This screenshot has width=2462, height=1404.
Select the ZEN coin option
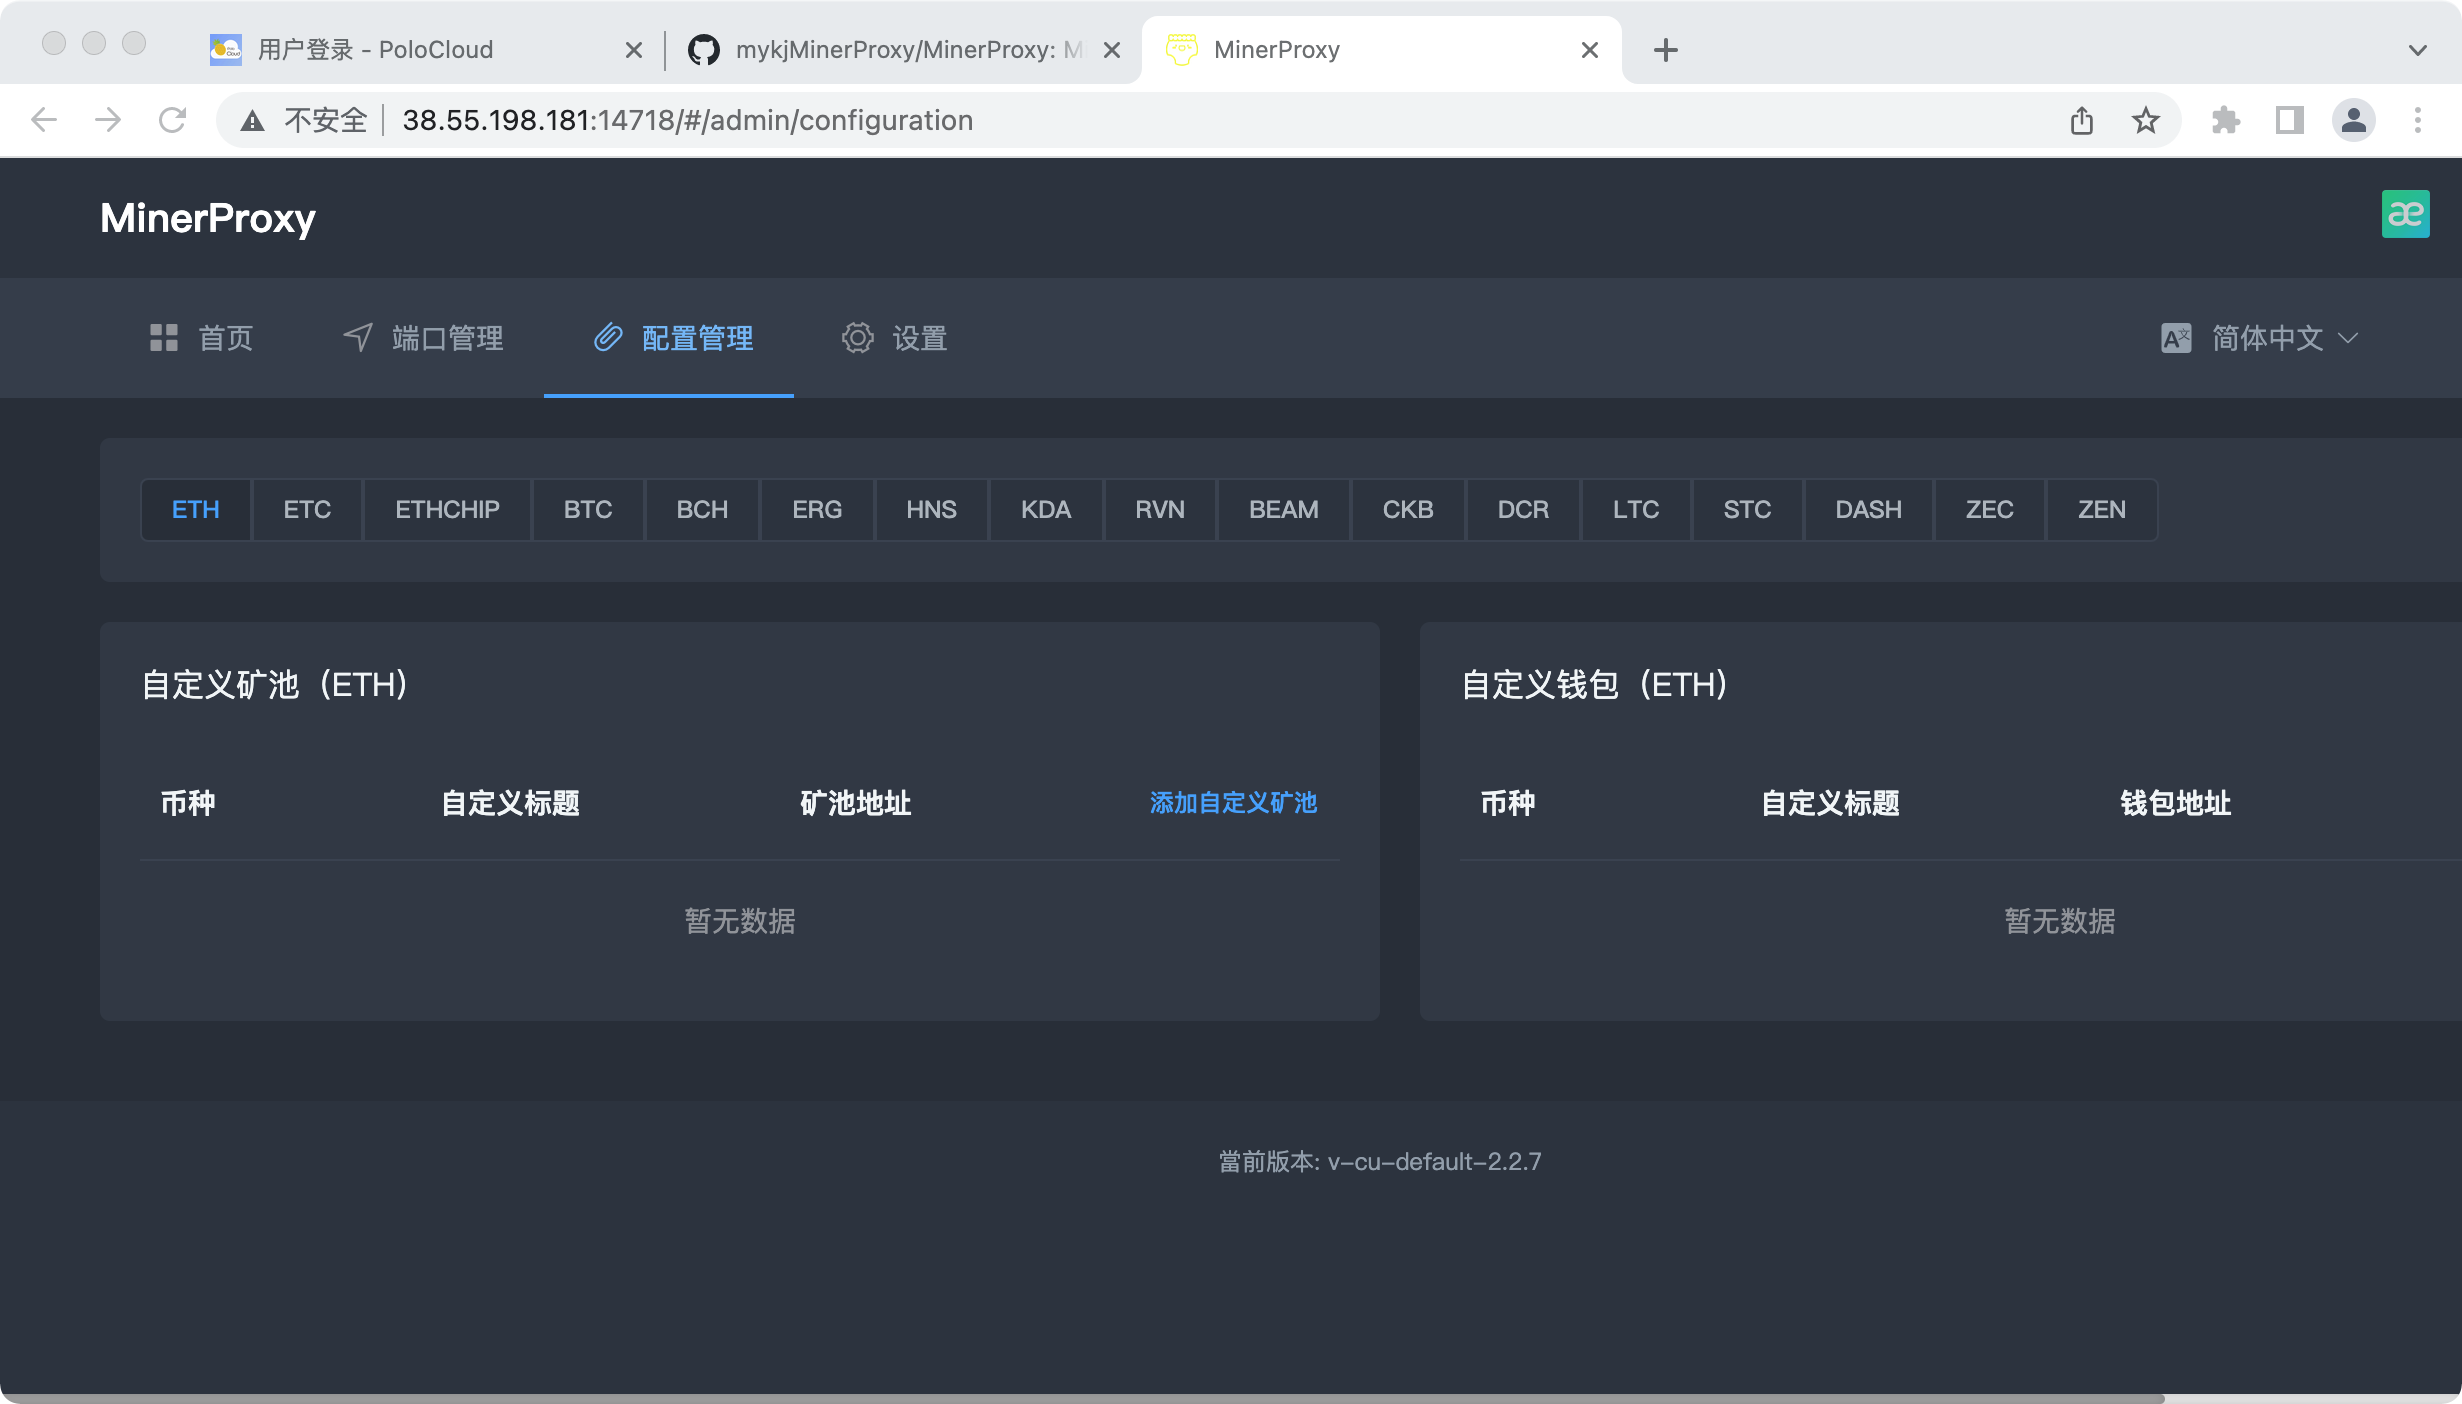(x=2103, y=509)
